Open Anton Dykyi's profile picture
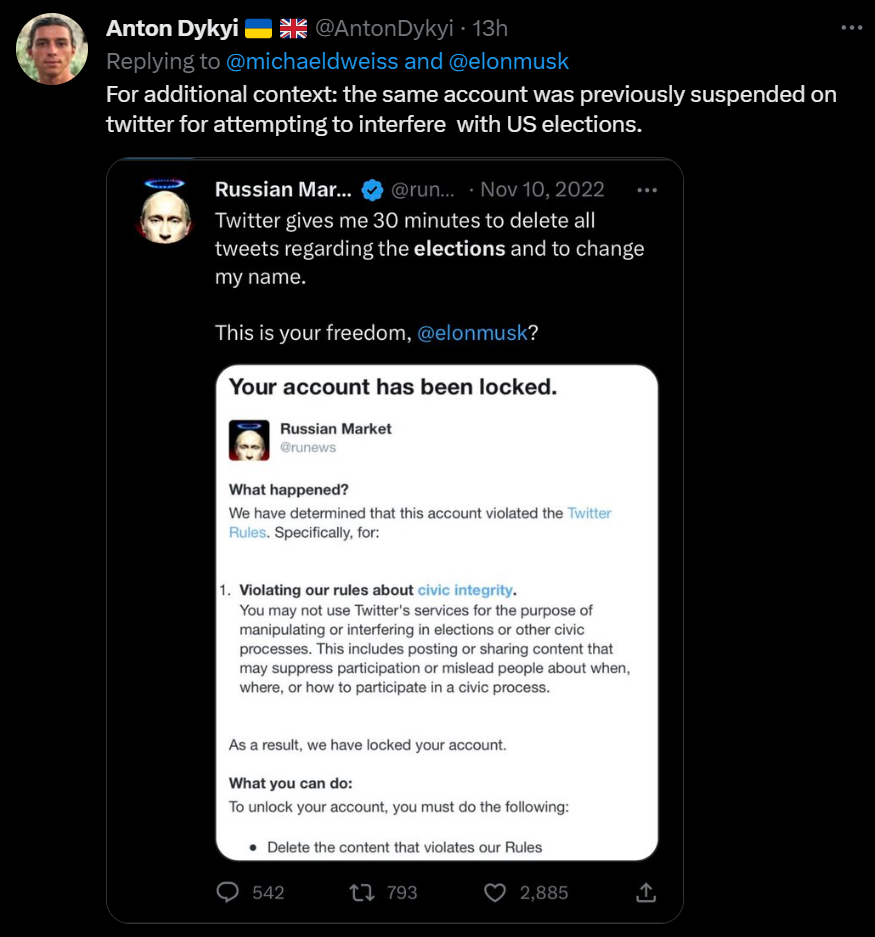This screenshot has width=875, height=937. point(52,49)
